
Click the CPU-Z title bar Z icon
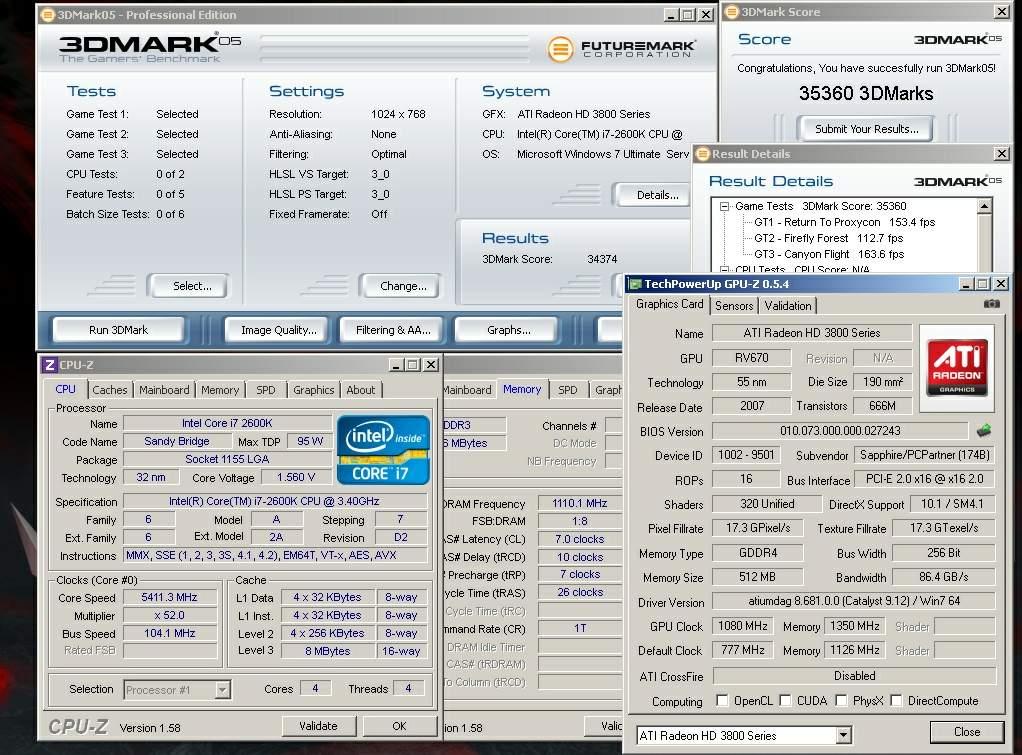click(50, 364)
